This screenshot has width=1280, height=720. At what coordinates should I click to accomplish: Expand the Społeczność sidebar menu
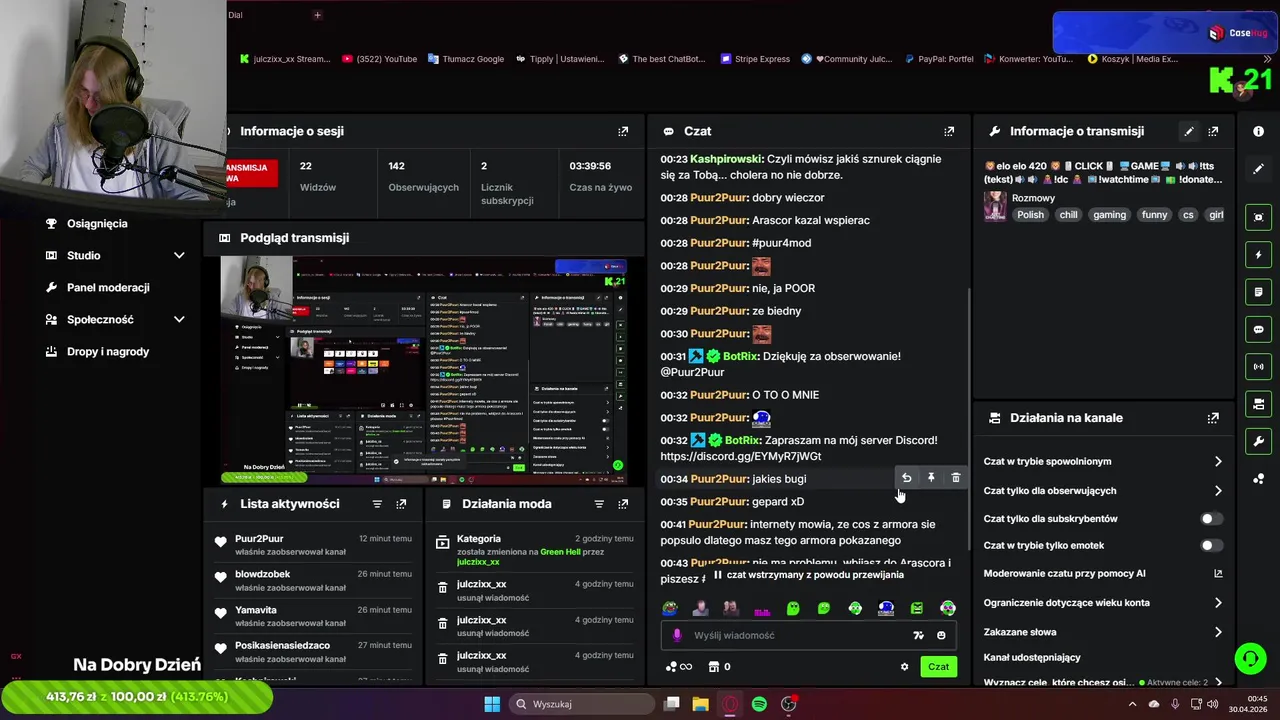click(179, 320)
